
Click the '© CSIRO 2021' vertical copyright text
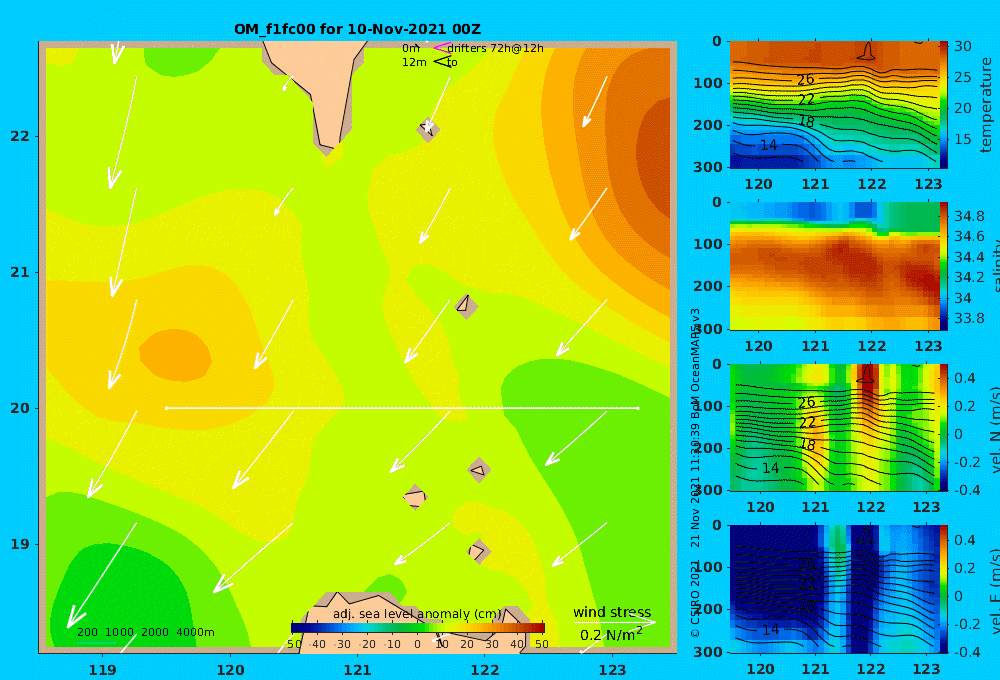(x=695, y=598)
